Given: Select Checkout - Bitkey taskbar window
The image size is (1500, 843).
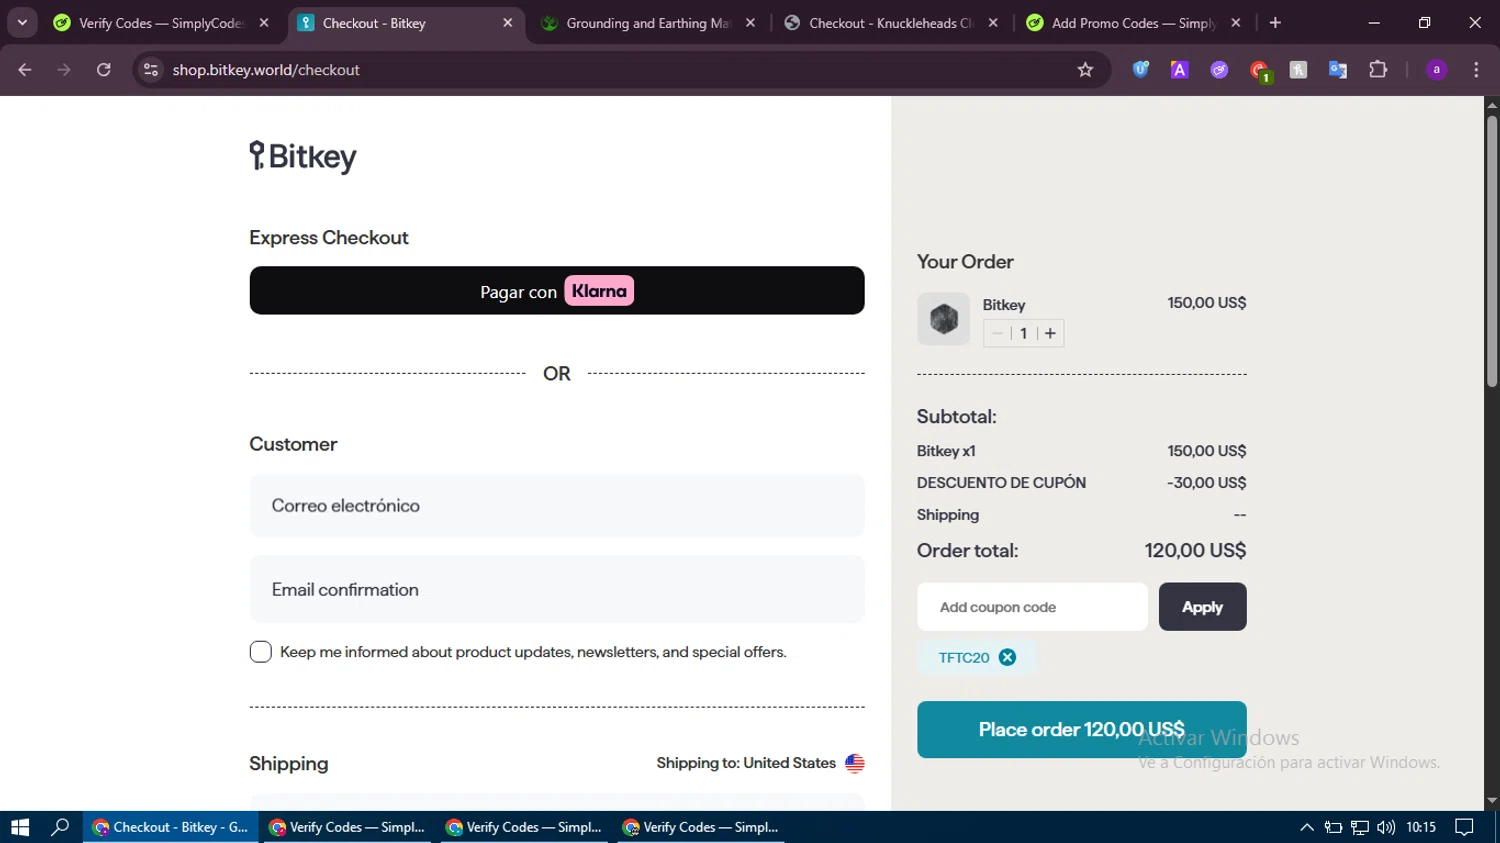Looking at the screenshot, I should pos(171,827).
